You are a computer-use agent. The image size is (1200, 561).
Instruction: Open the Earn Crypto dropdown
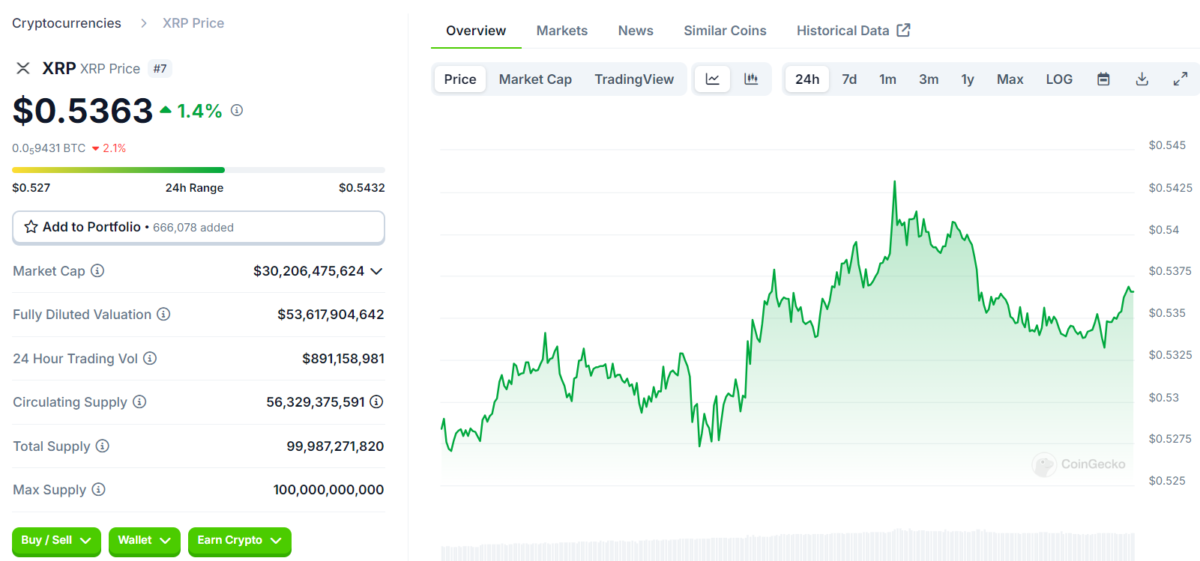pyautogui.click(x=239, y=541)
